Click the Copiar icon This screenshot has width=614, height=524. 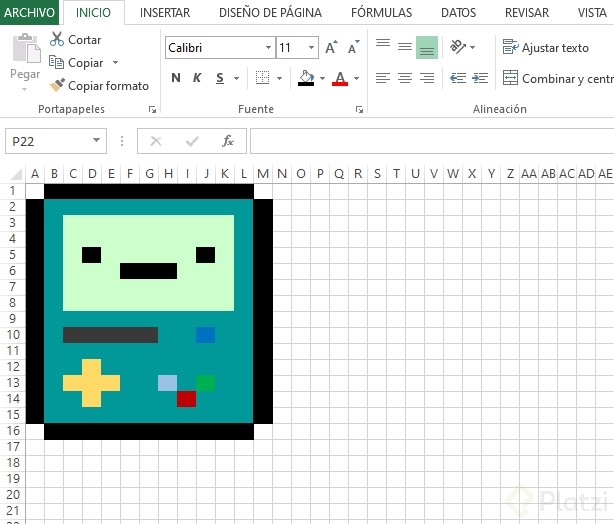[x=56, y=62]
